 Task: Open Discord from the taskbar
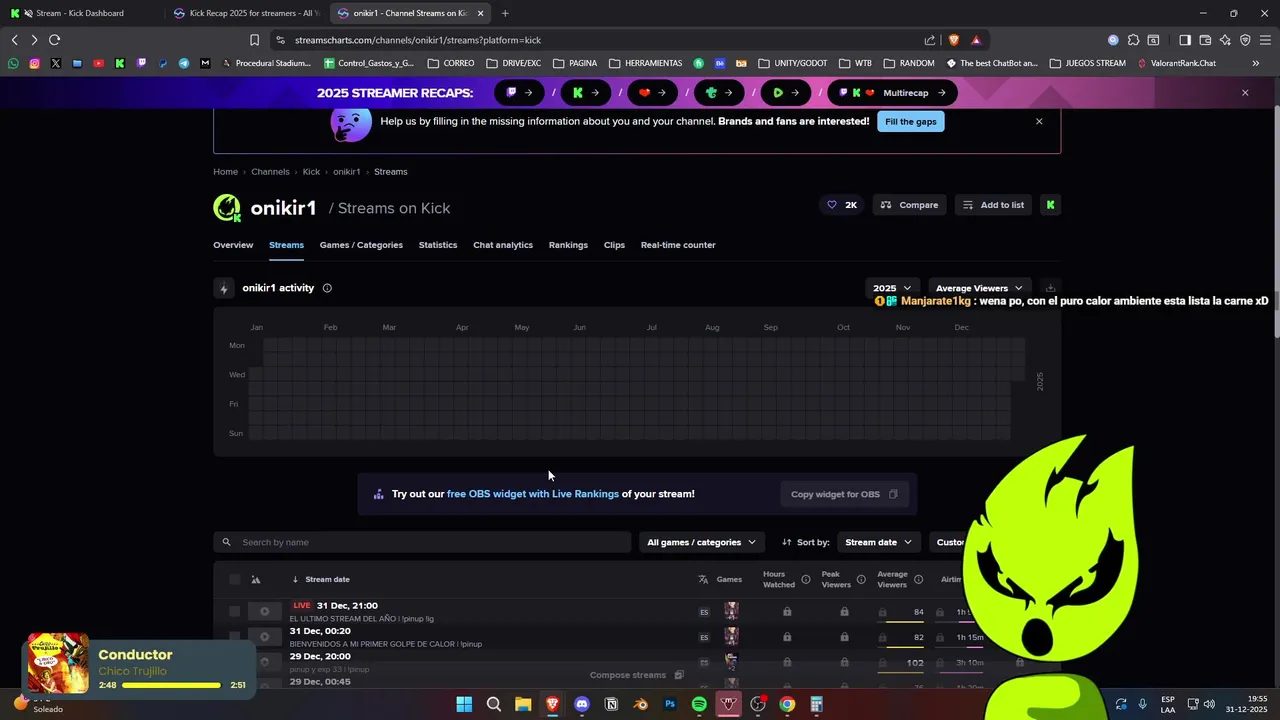point(582,704)
